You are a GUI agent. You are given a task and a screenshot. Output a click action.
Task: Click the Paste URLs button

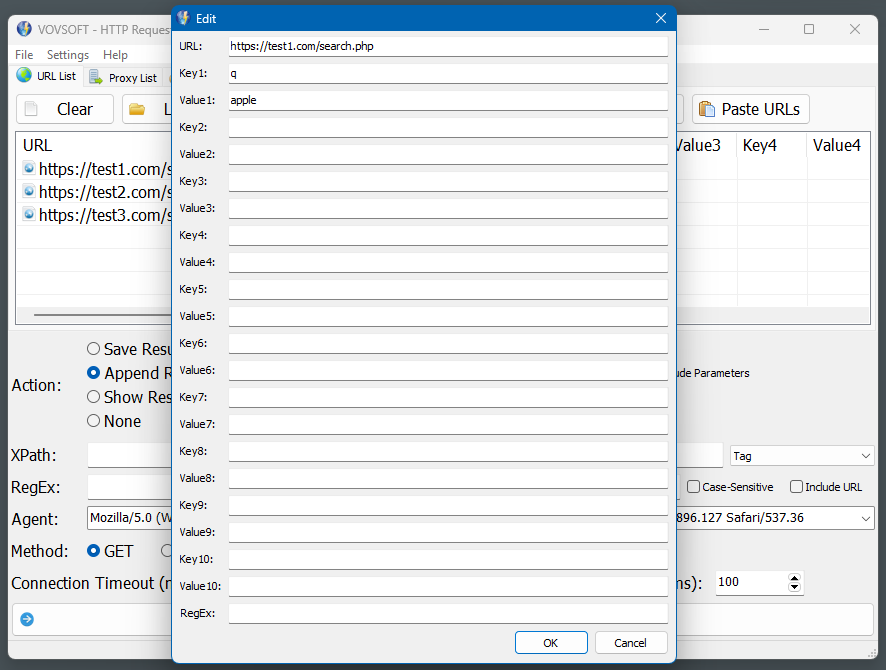click(750, 109)
